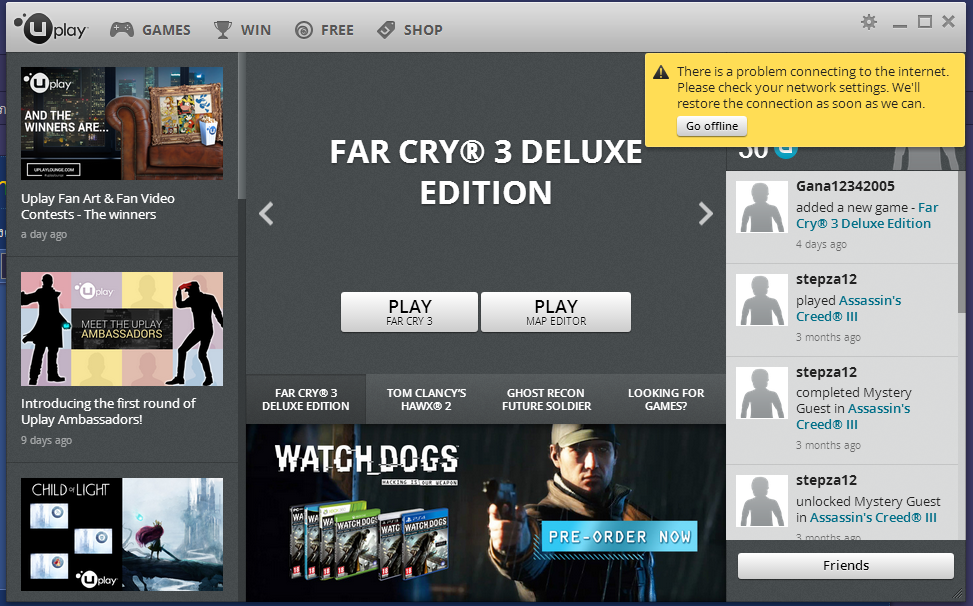Open the Friends list button

[x=846, y=565]
